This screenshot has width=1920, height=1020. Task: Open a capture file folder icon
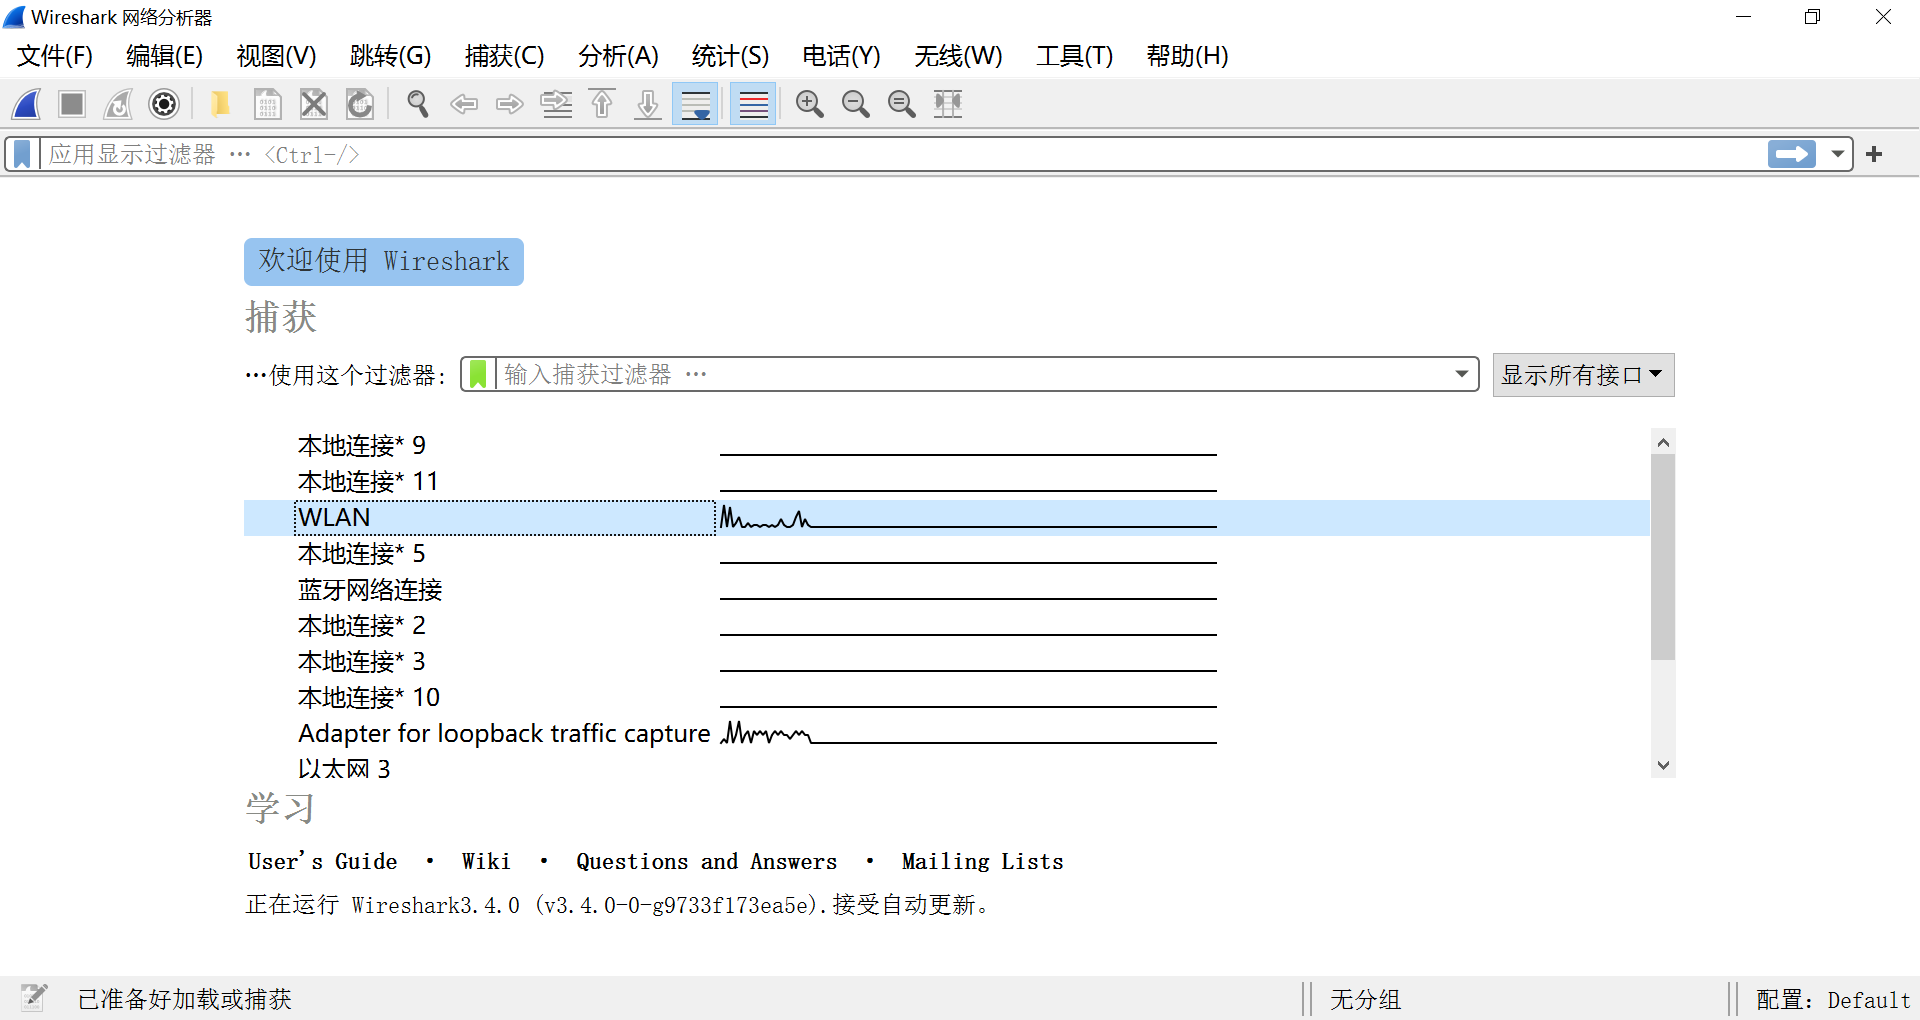220,104
